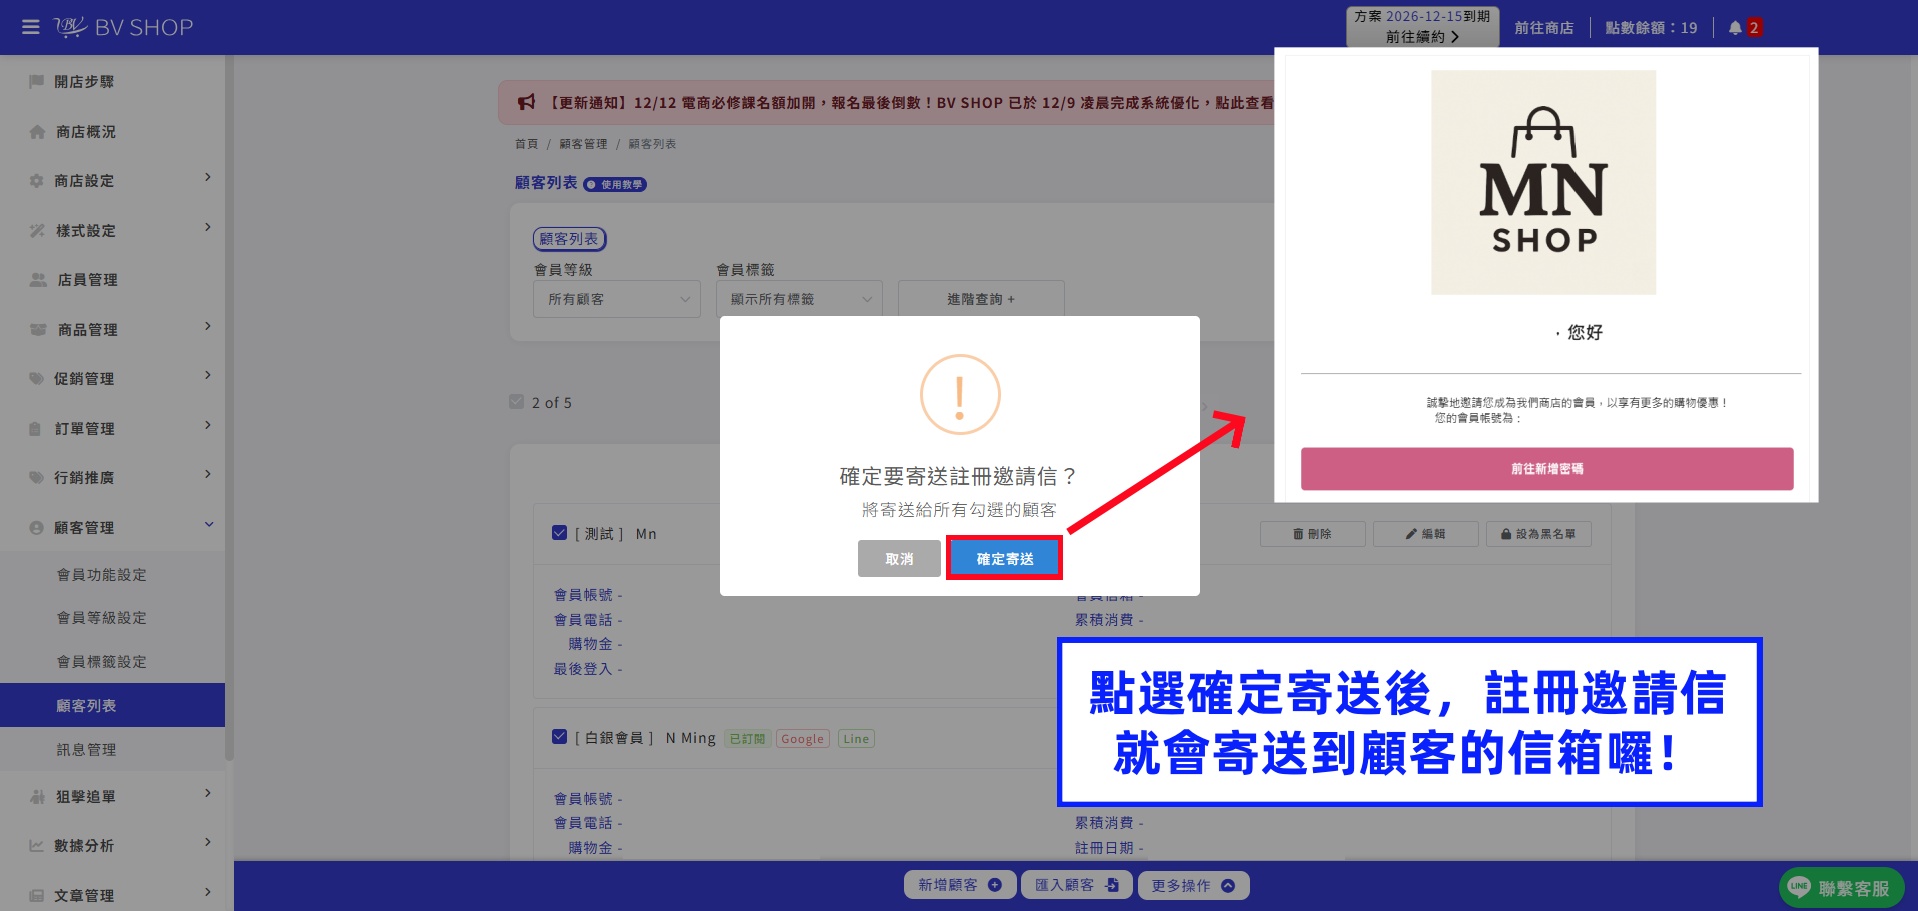Click the 狙擊追單 icon in sidebar
This screenshot has height=911, width=1918.
[x=38, y=796]
